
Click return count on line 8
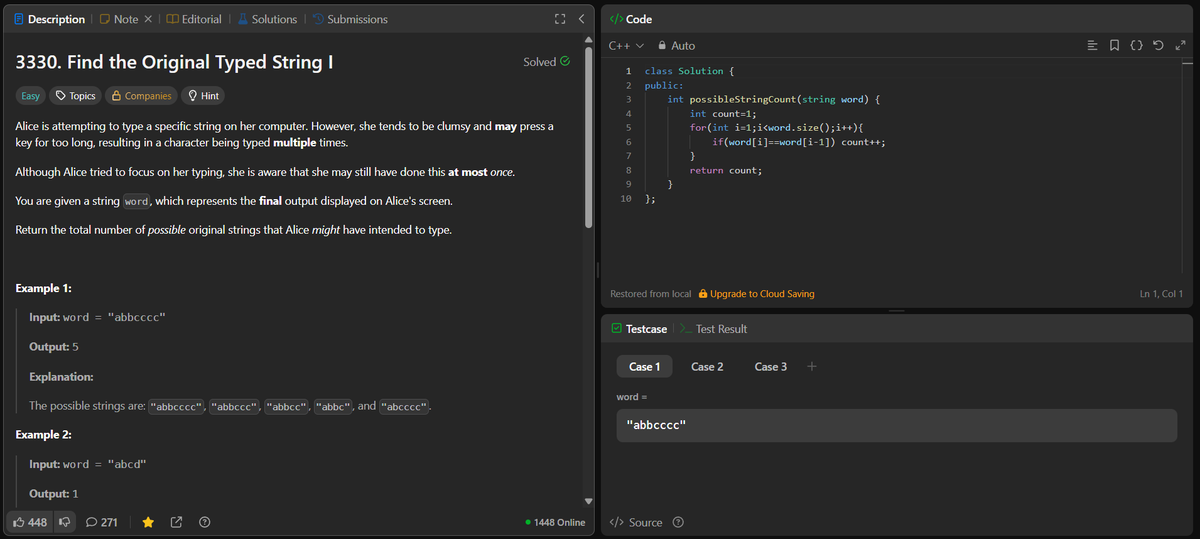(x=726, y=171)
